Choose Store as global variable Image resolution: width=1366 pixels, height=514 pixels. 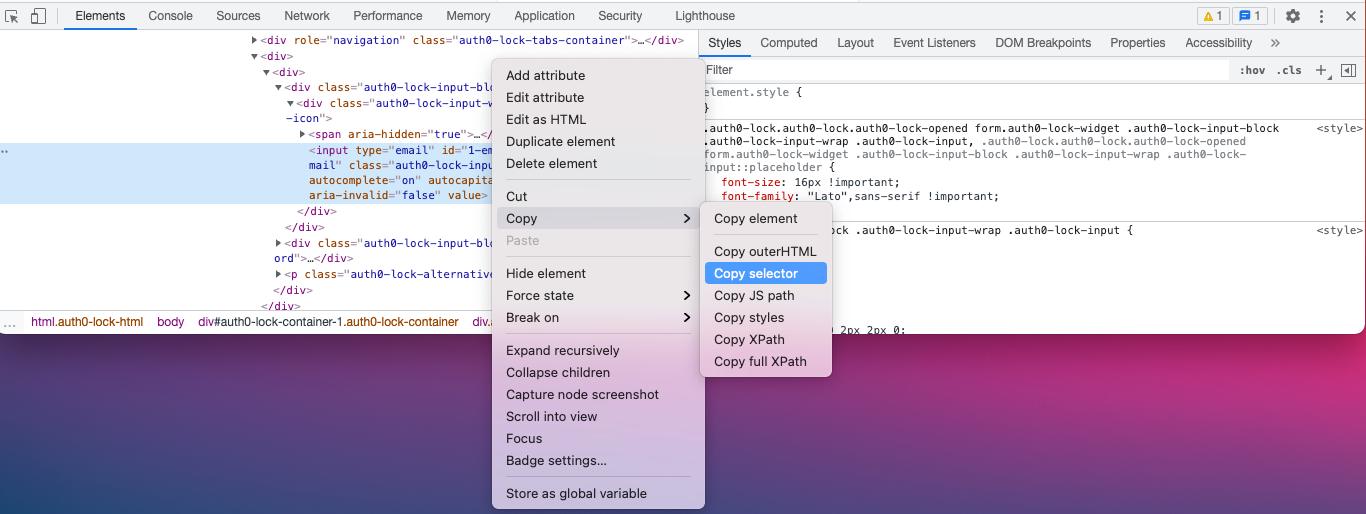pos(598,494)
